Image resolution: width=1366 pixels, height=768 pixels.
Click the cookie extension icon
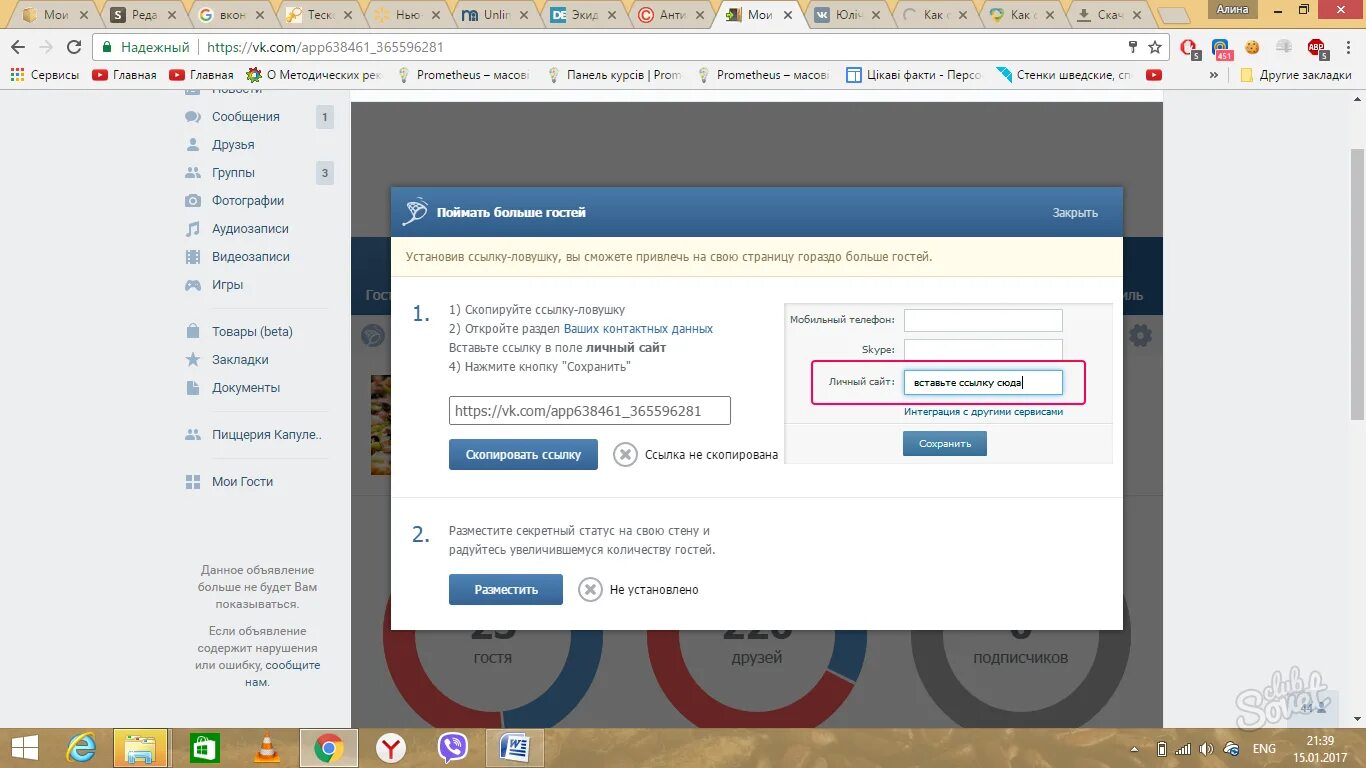[x=1252, y=47]
